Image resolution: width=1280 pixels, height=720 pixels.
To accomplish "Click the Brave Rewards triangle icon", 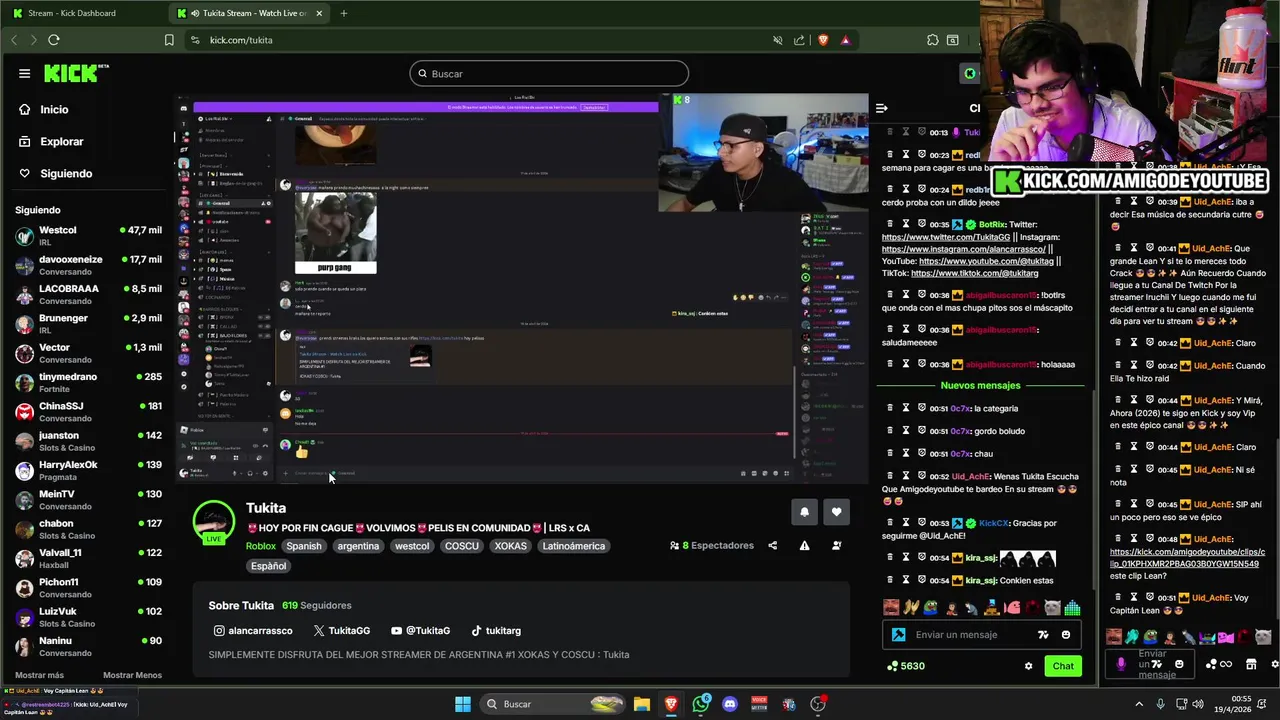I will coord(846,40).
